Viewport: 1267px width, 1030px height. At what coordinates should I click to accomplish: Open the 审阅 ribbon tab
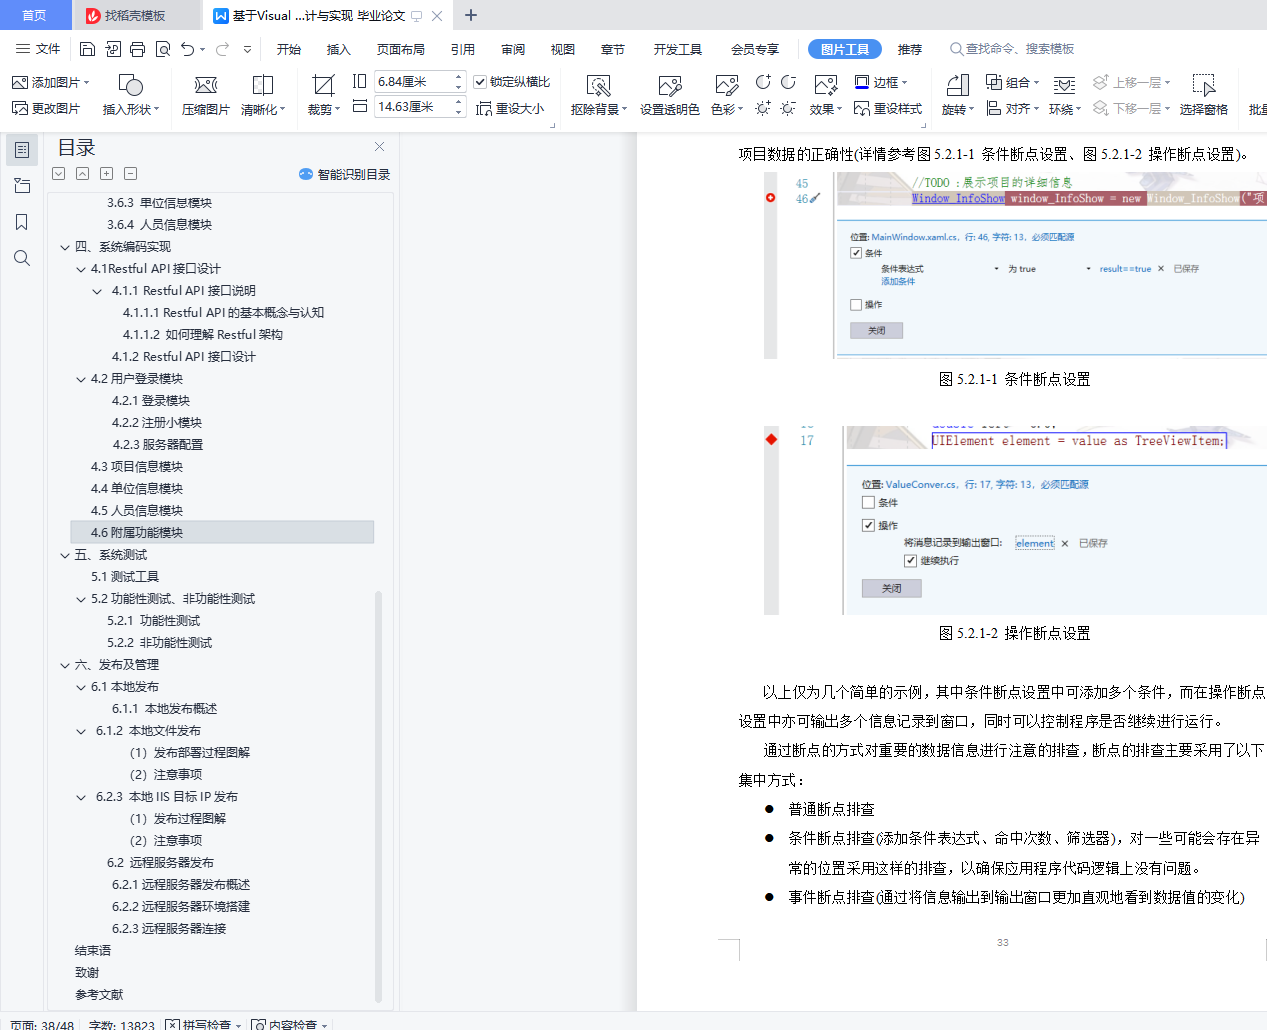513,49
